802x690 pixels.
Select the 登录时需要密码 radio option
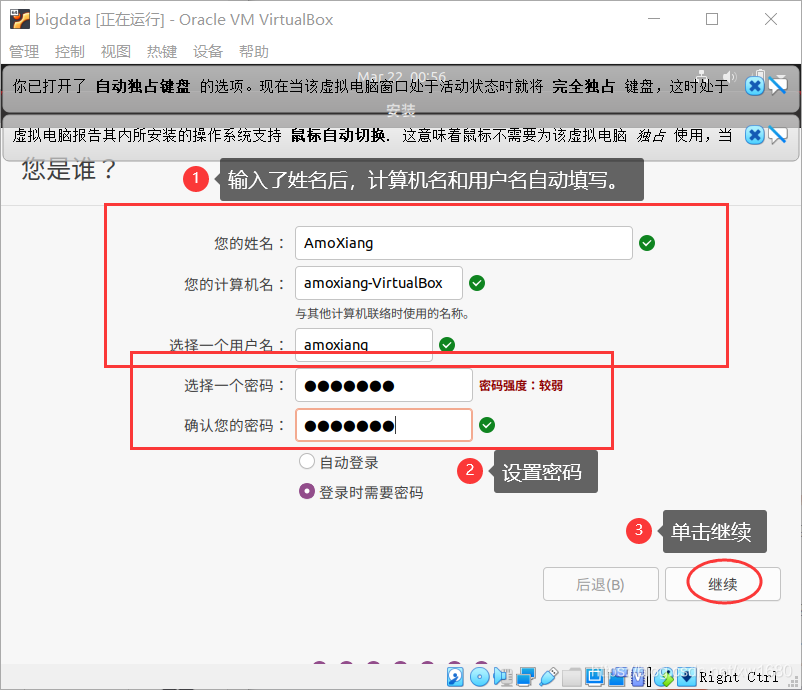pos(306,492)
